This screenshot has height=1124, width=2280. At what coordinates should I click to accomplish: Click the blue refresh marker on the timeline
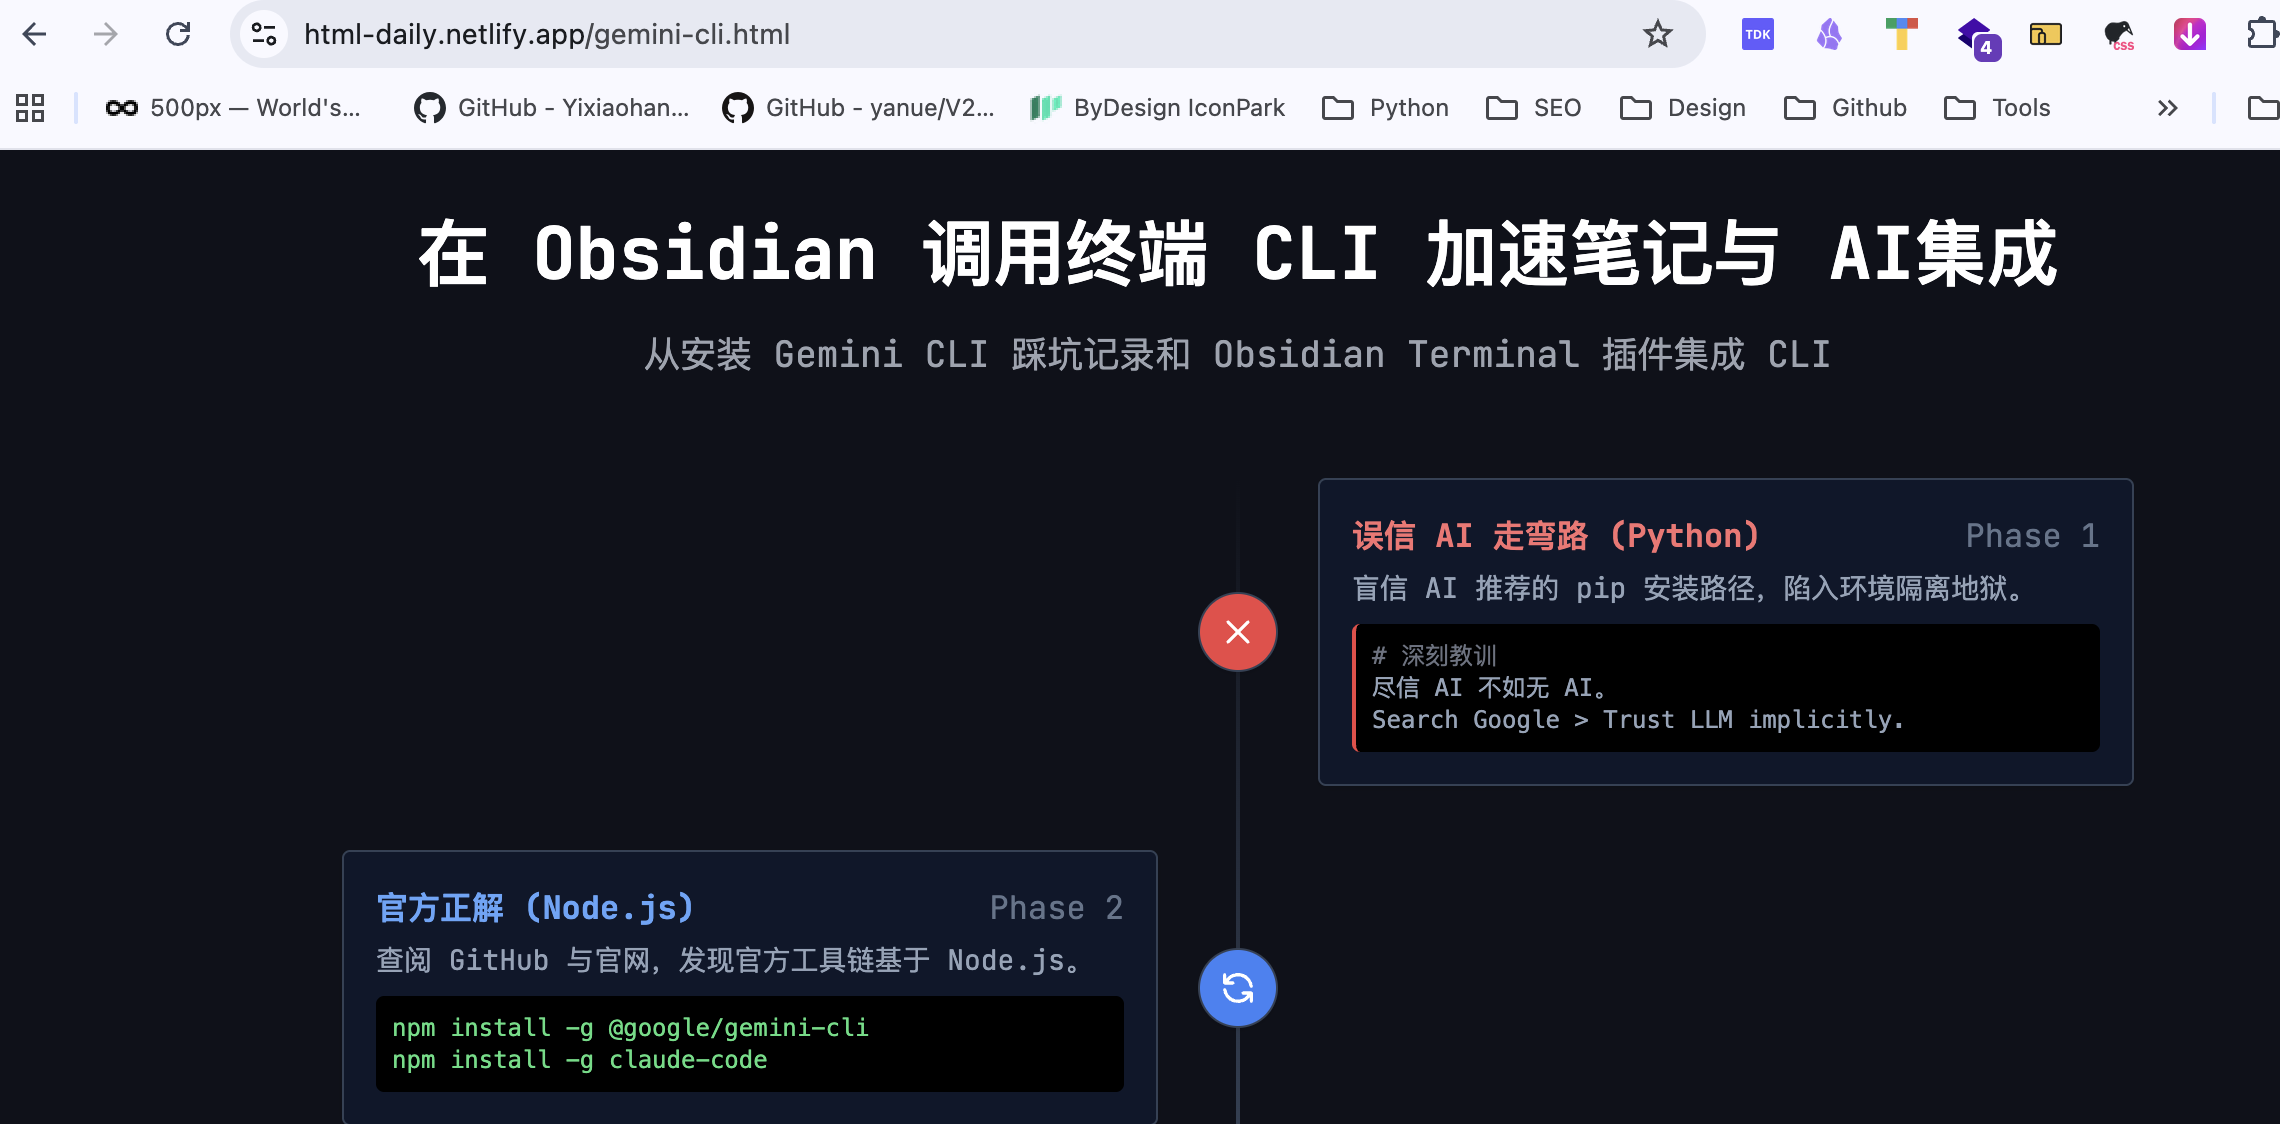click(1237, 987)
